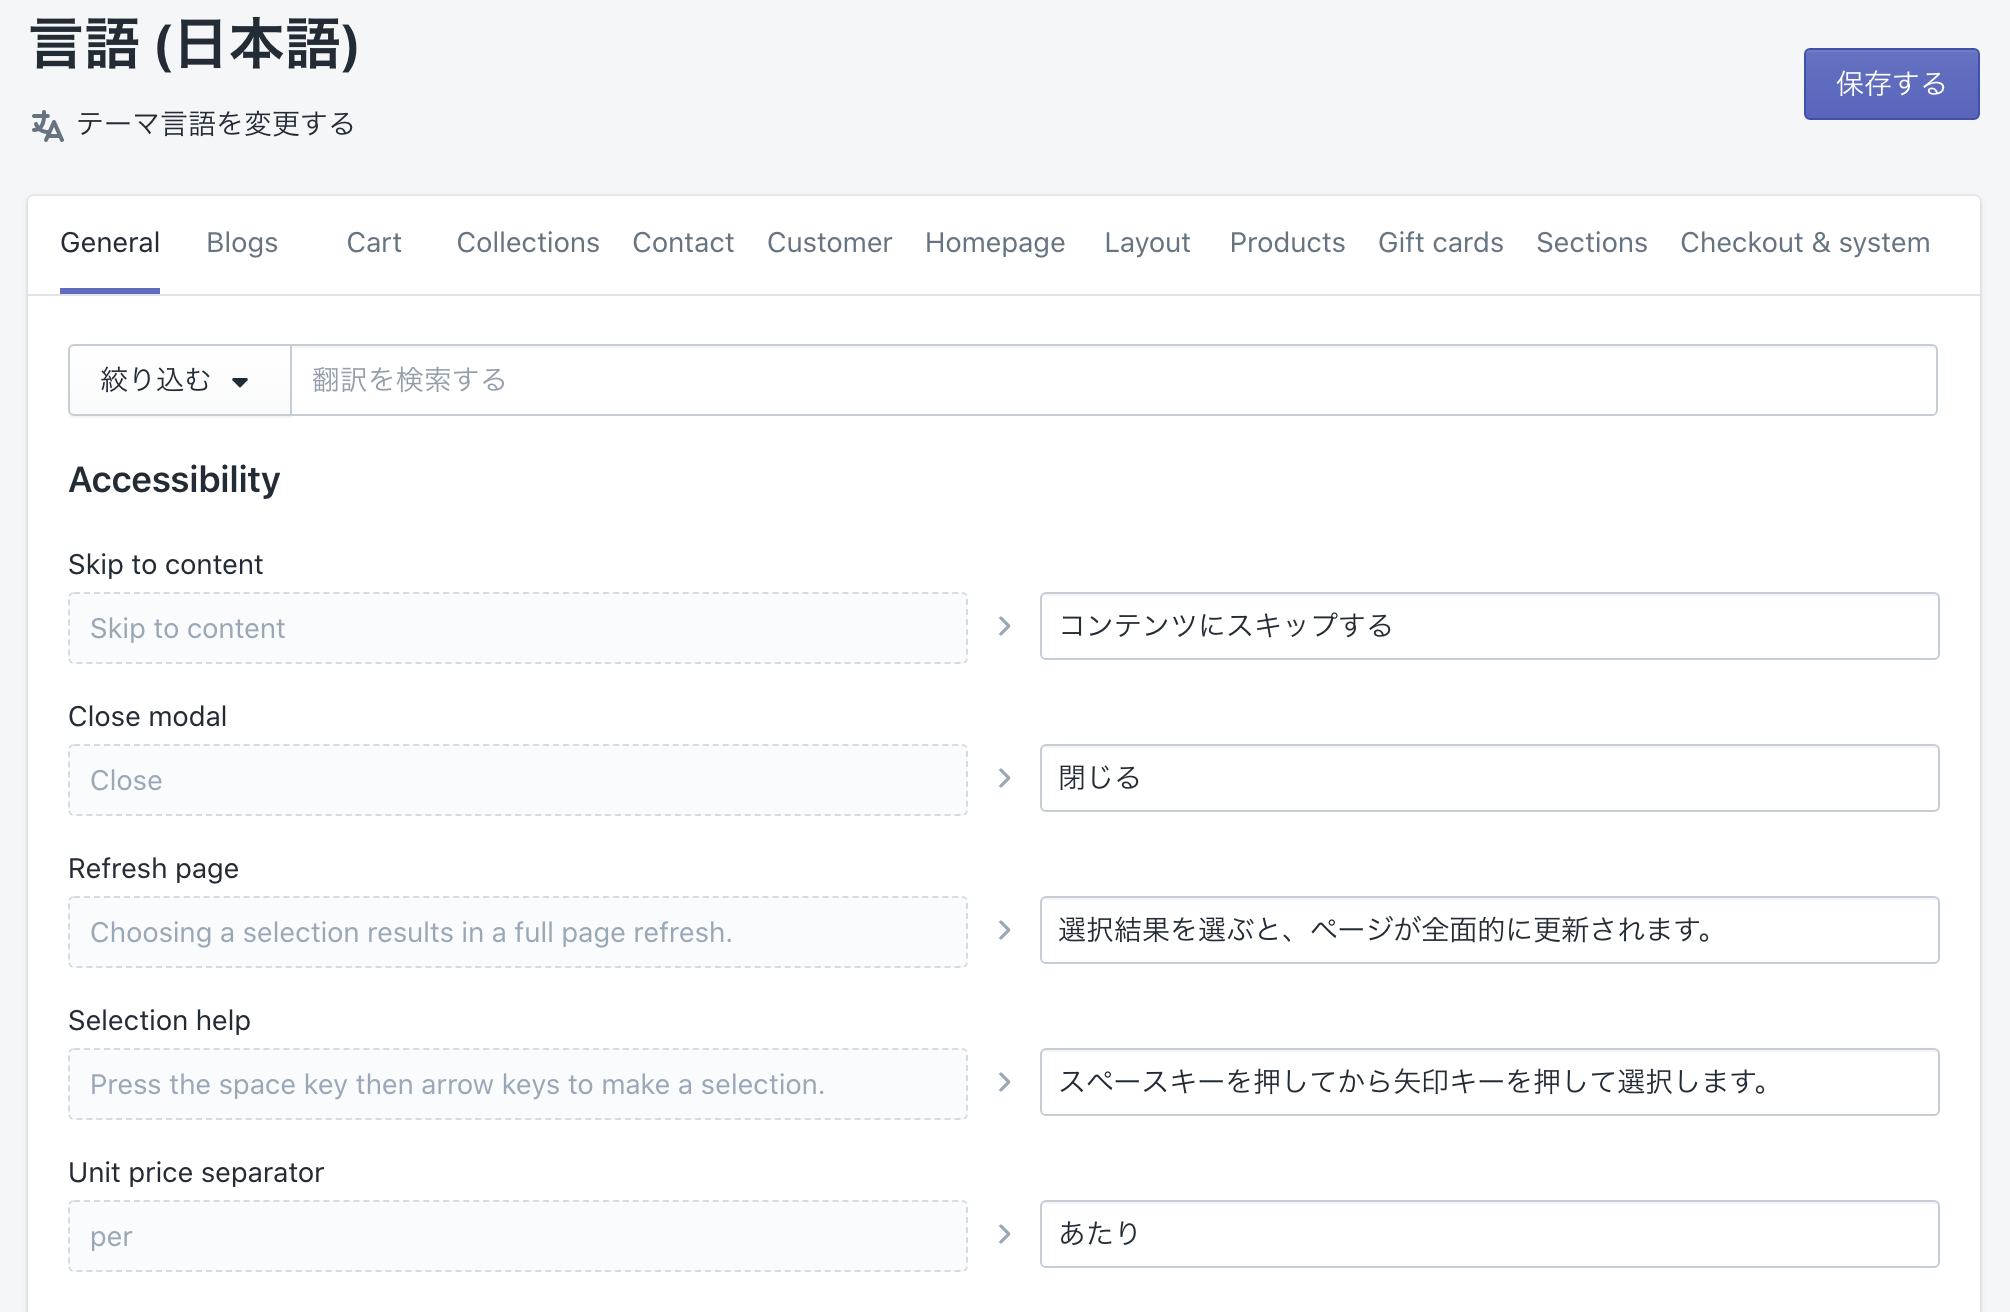
Task: Click the あたり translation input
Action: pyautogui.click(x=1488, y=1235)
